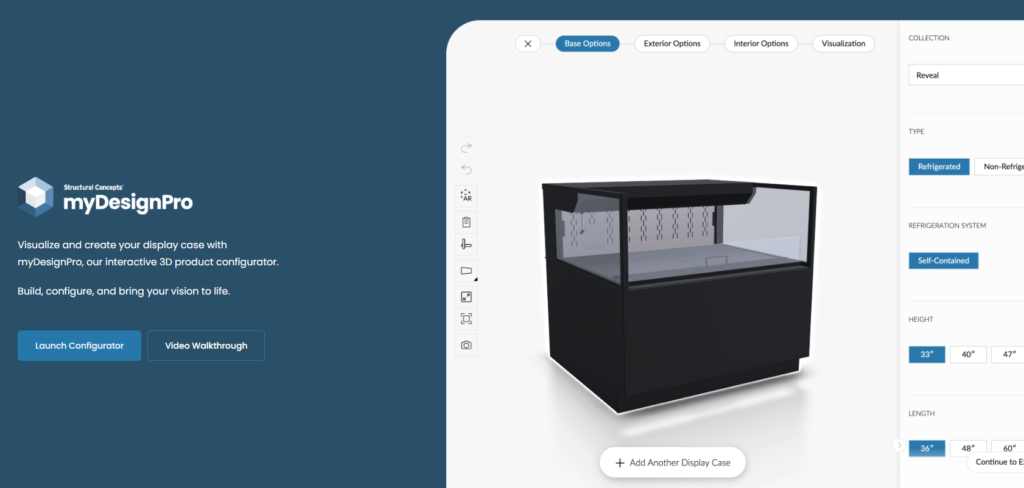Click Add Another Display Case
1024x488 pixels.
click(x=673, y=463)
